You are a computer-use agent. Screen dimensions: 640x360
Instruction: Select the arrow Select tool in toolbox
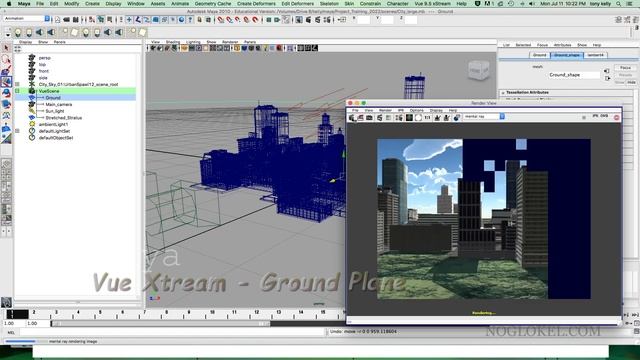[6, 48]
